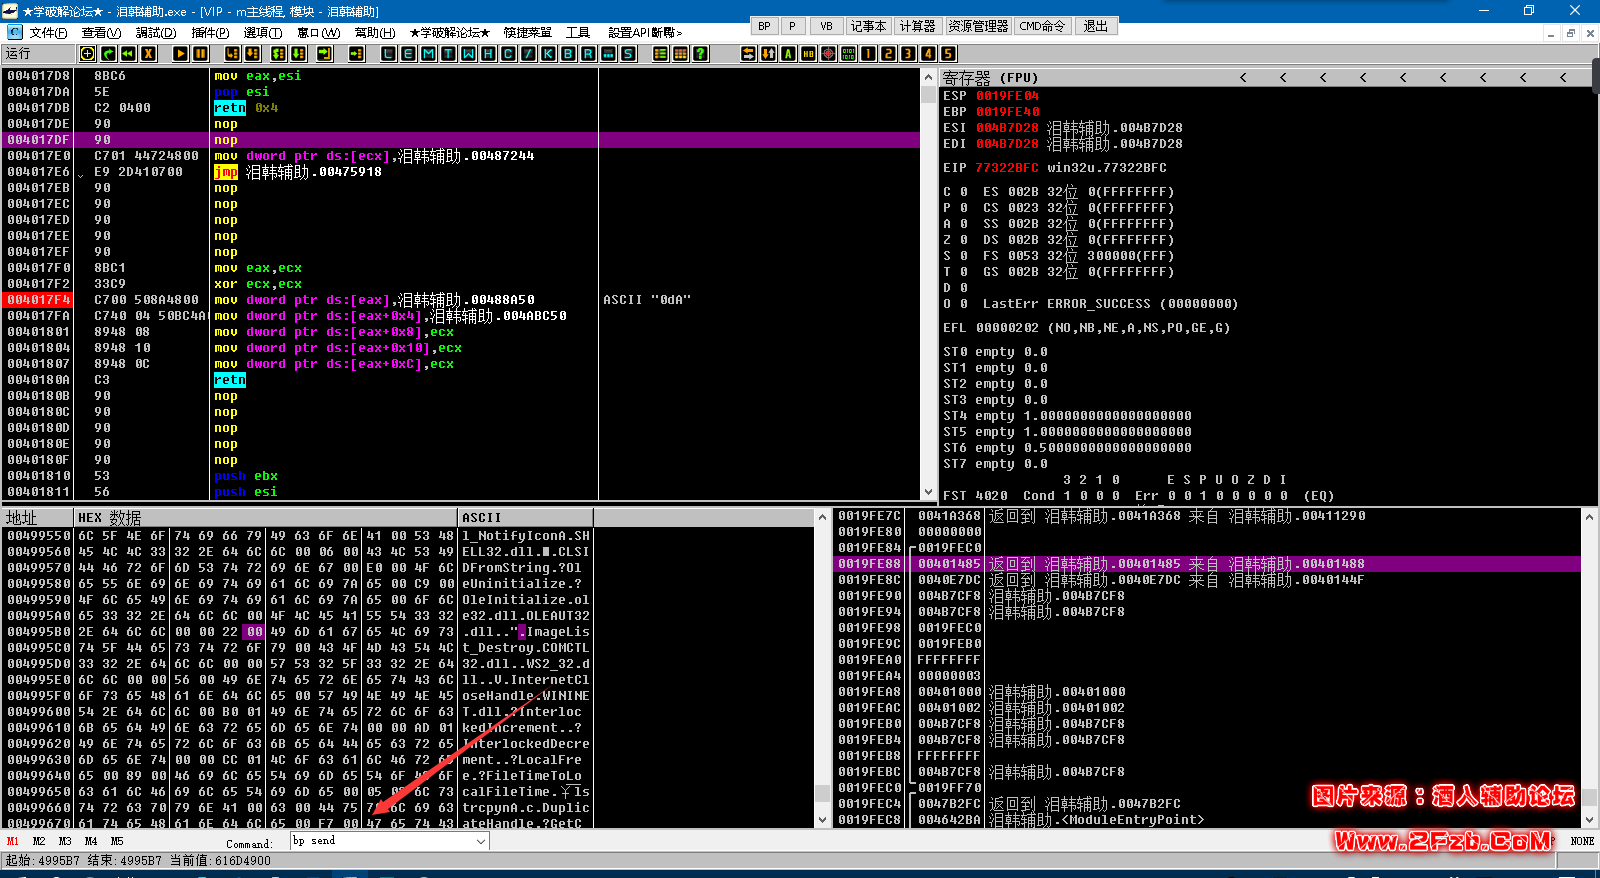Image resolution: width=1600 pixels, height=878 pixels.
Task: Click the Trace over toolbar icon
Action: 298,54
